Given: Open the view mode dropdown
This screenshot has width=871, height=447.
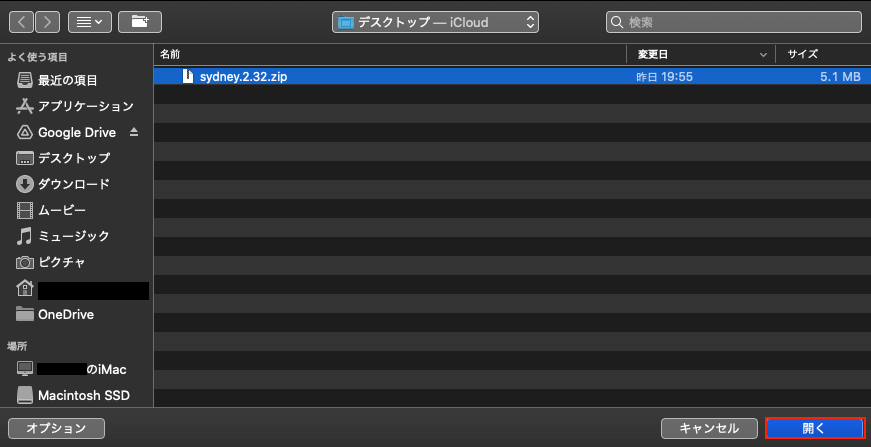Looking at the screenshot, I should point(90,22).
